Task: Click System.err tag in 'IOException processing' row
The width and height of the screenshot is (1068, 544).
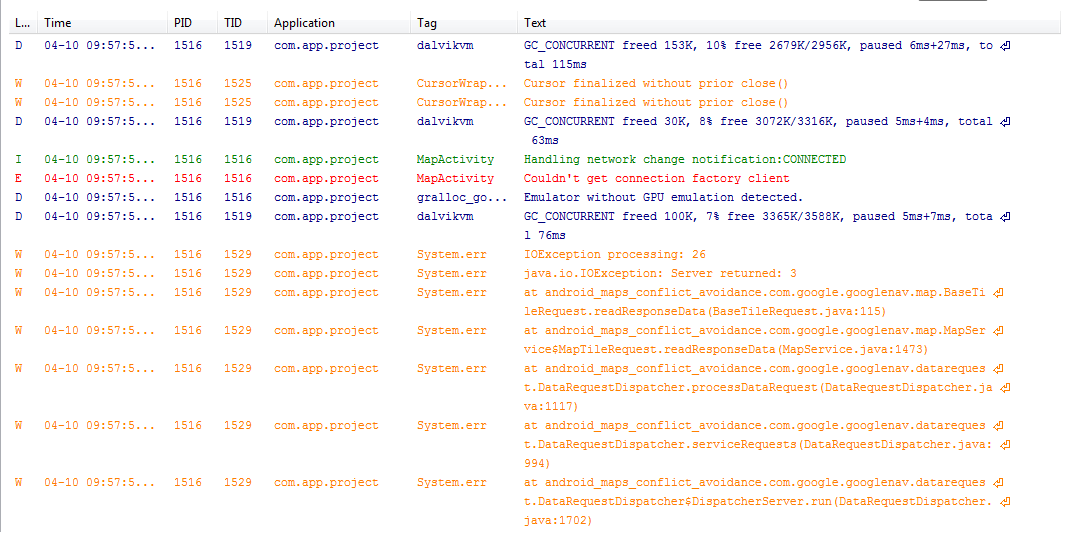Action: pos(452,255)
